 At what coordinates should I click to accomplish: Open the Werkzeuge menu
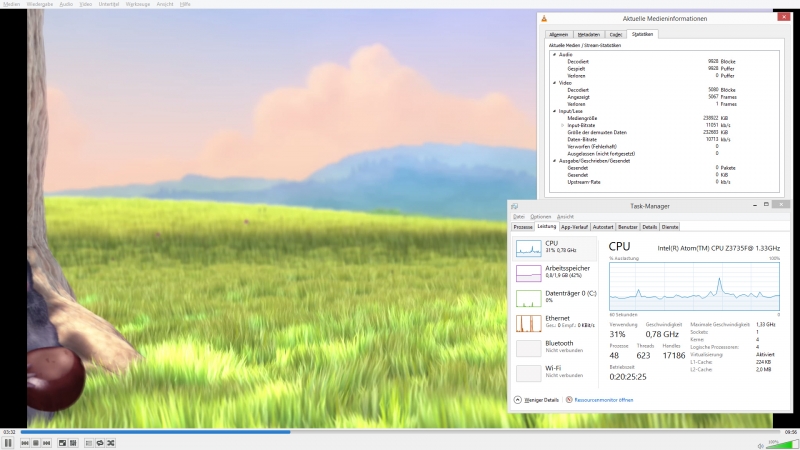click(138, 4)
